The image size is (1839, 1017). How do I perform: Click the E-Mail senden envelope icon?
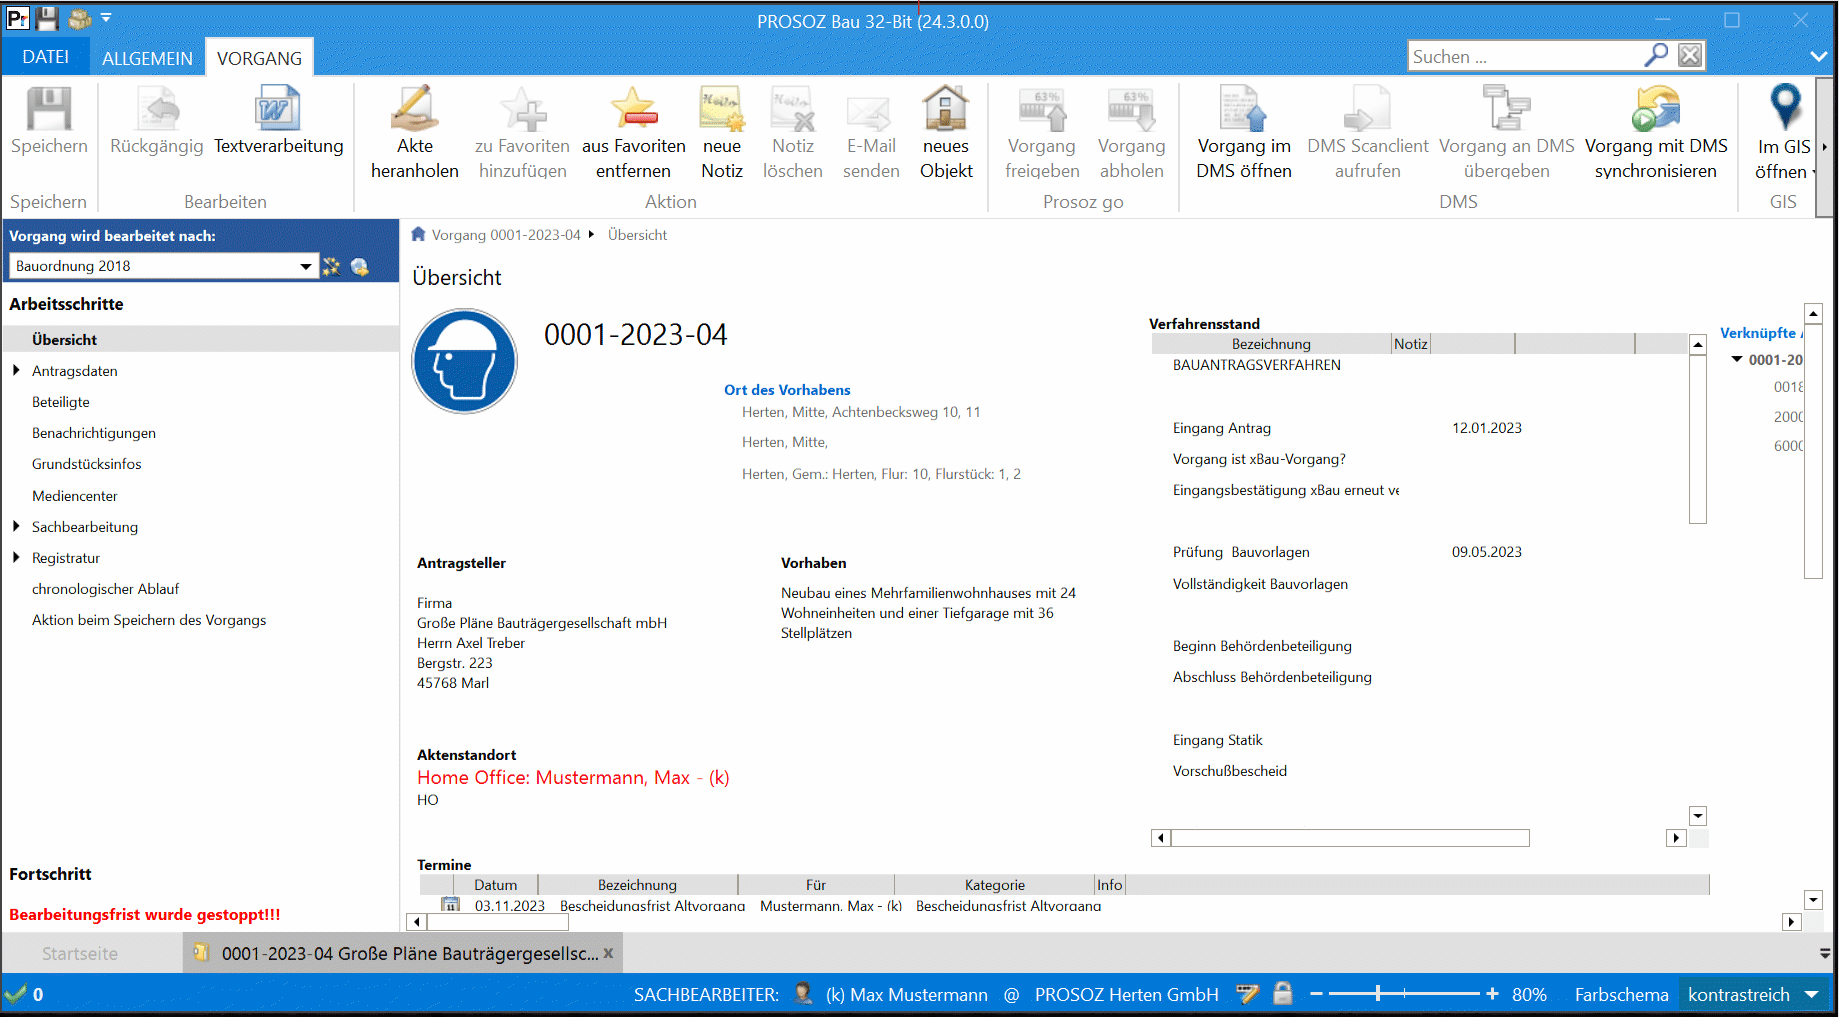click(870, 112)
